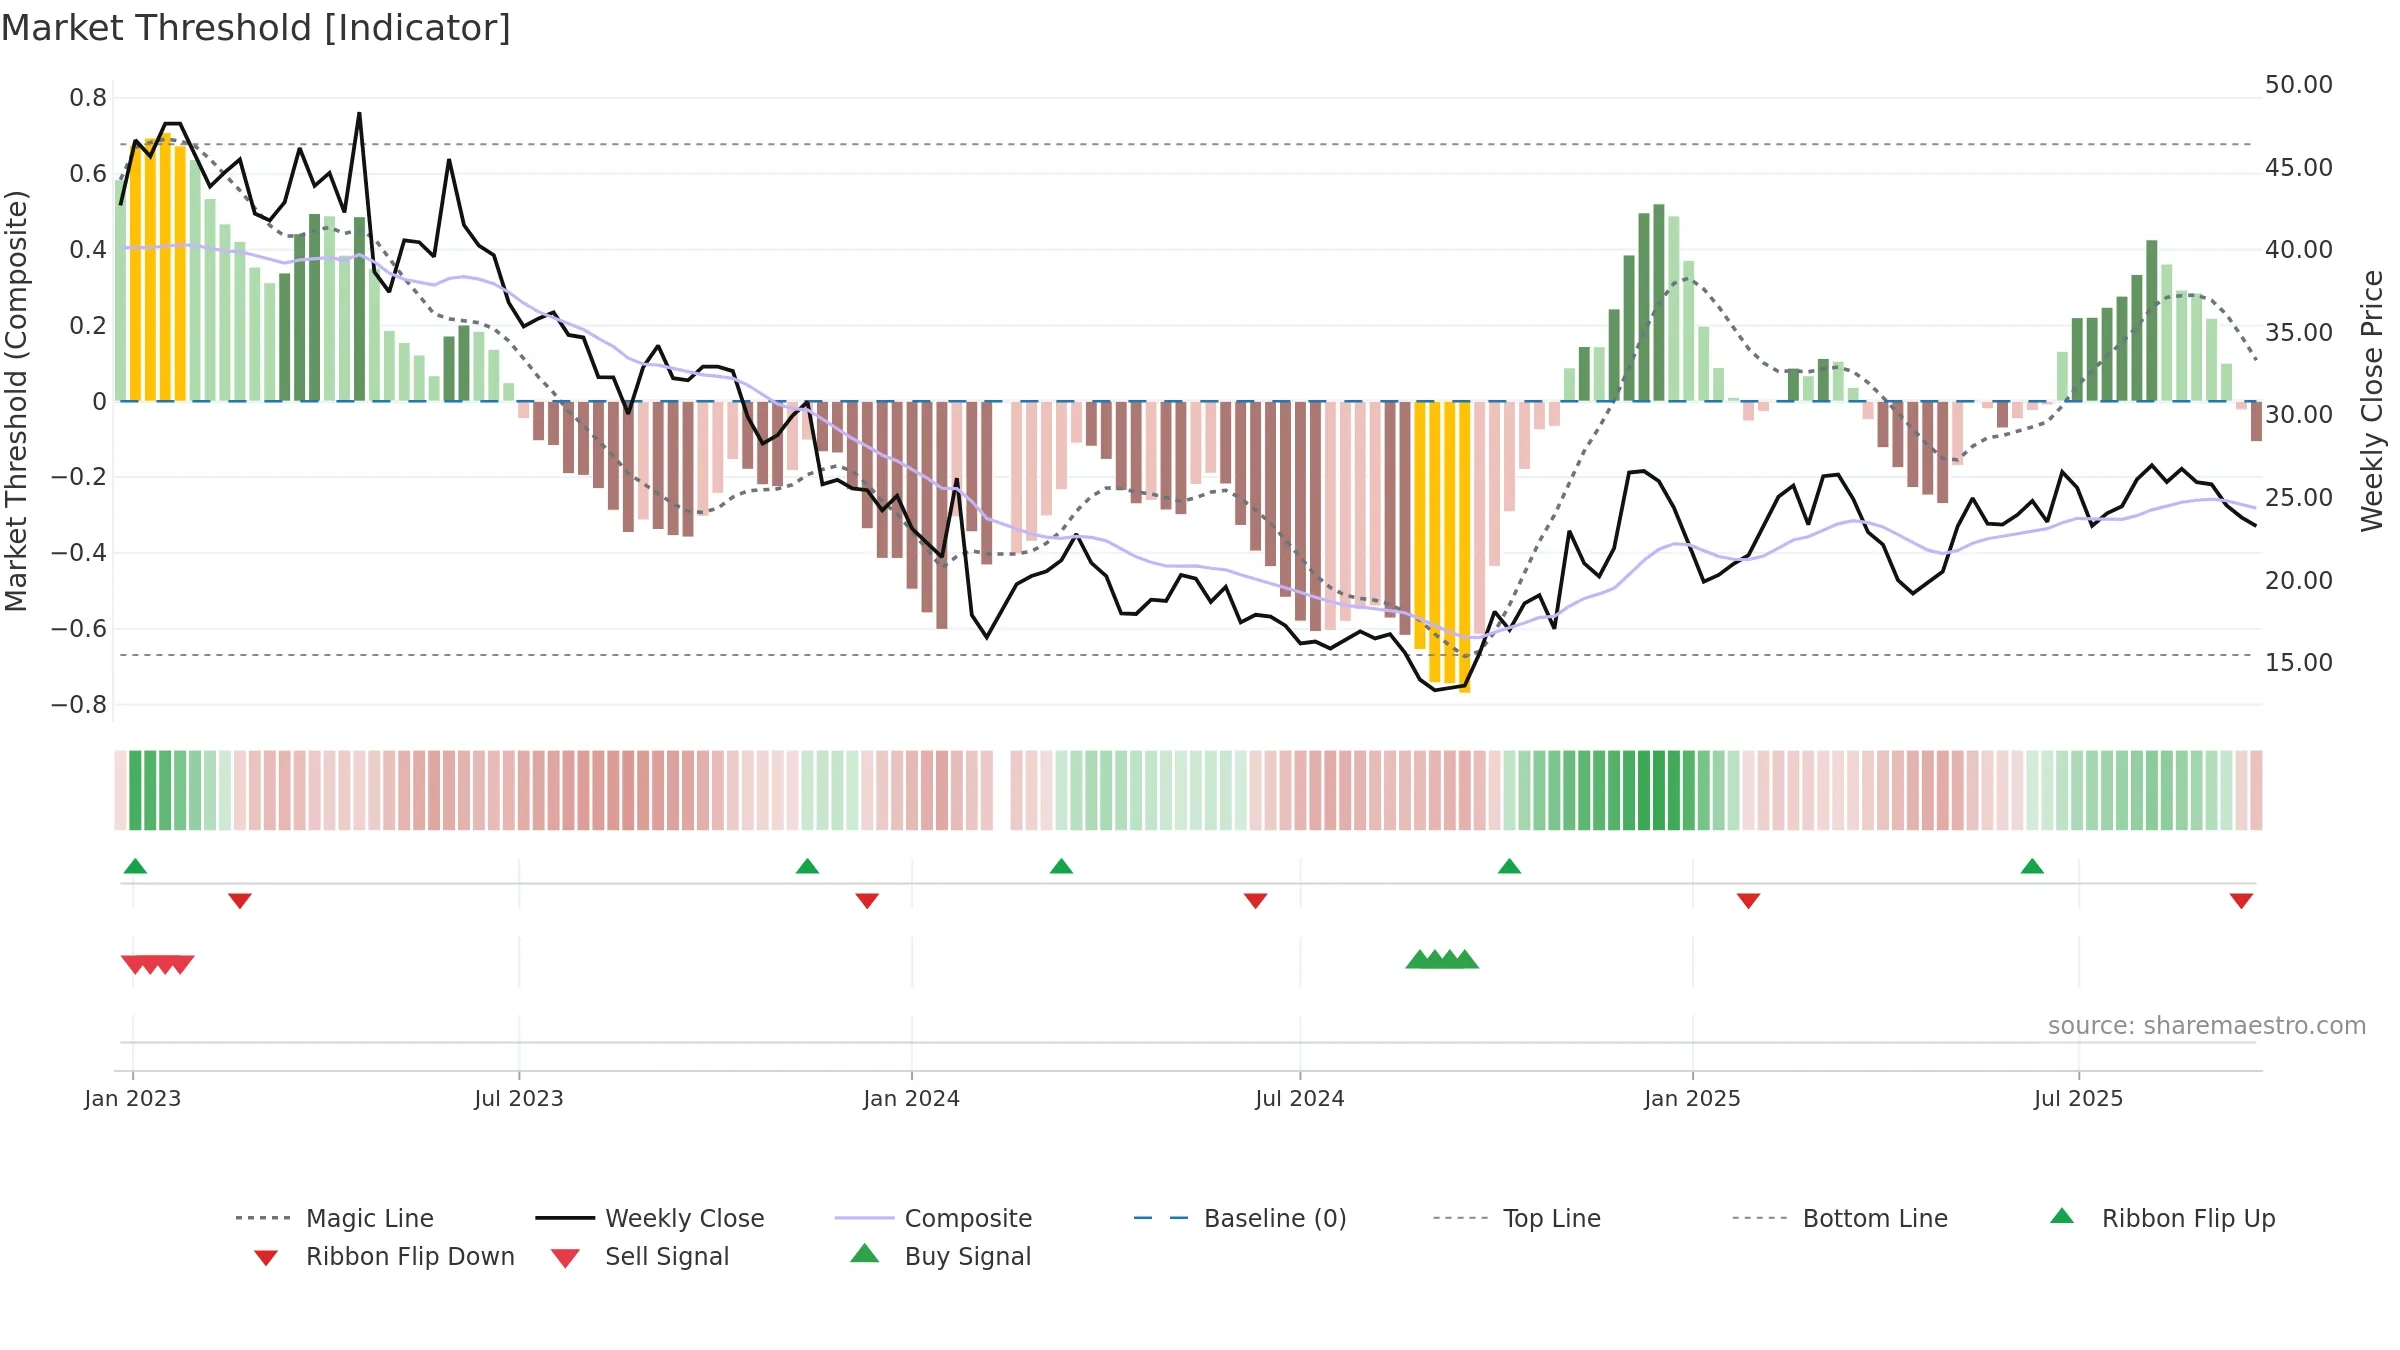Toggle the Baseline (0) legend entry
The height and width of the screenshot is (1350, 2400).
[1240, 1218]
